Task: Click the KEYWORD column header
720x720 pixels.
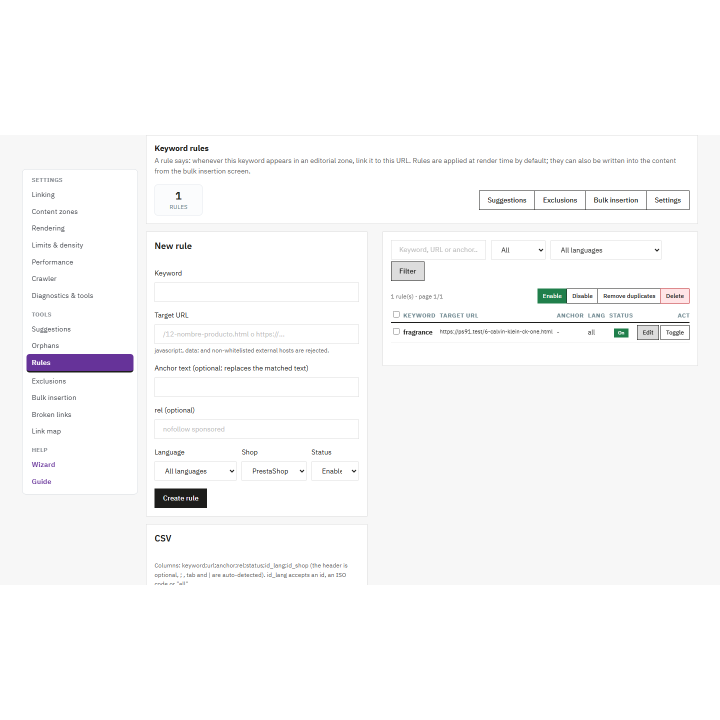Action: pos(419,315)
